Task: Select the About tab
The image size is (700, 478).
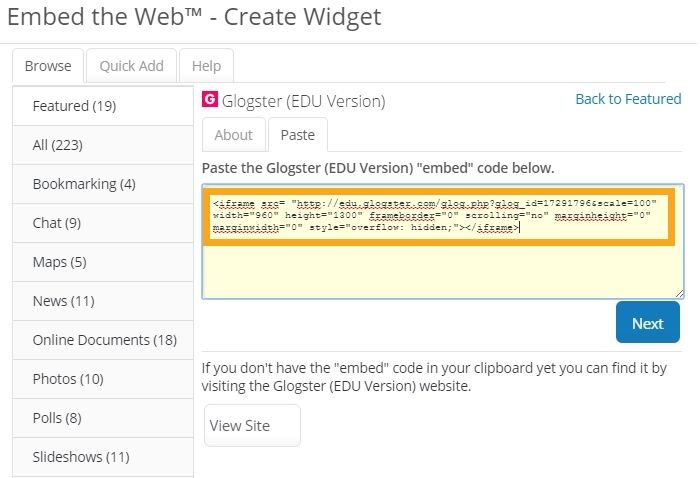Action: 234,135
